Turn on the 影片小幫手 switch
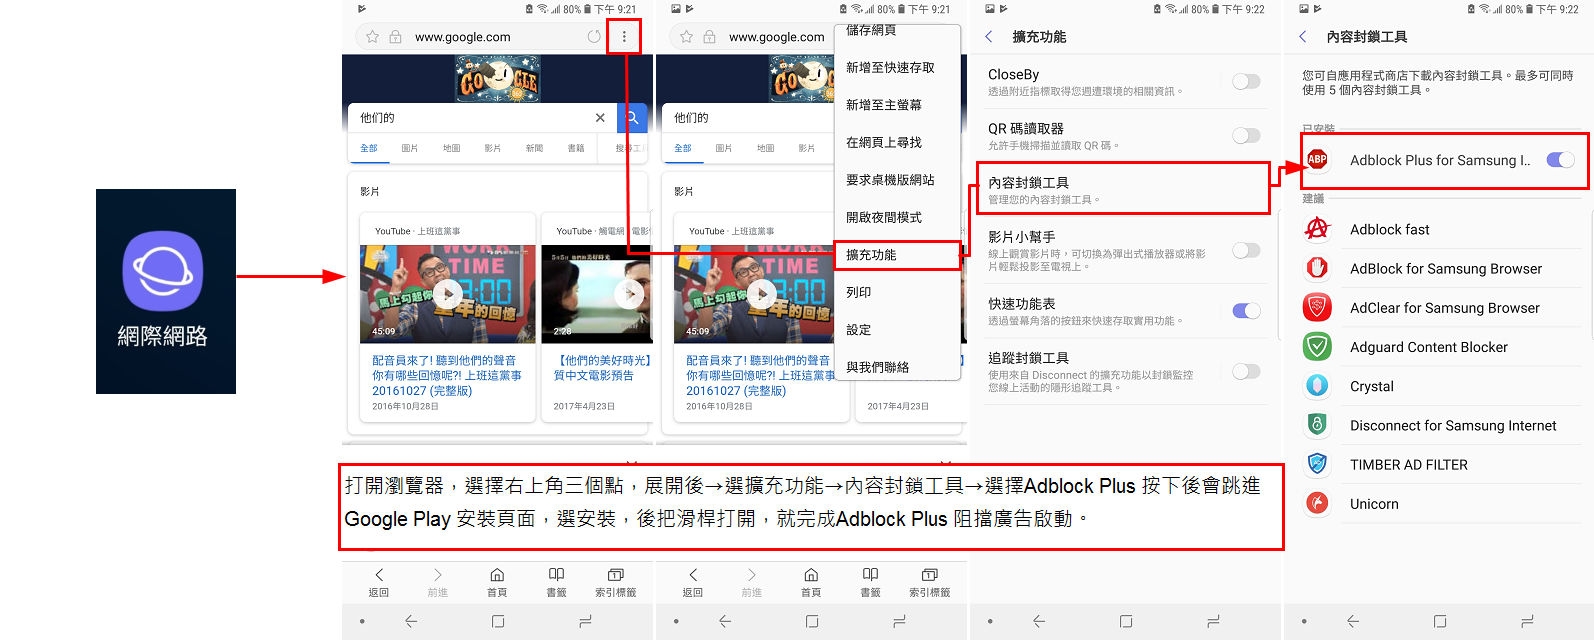Viewport: 1594px width, 642px height. point(1246,250)
